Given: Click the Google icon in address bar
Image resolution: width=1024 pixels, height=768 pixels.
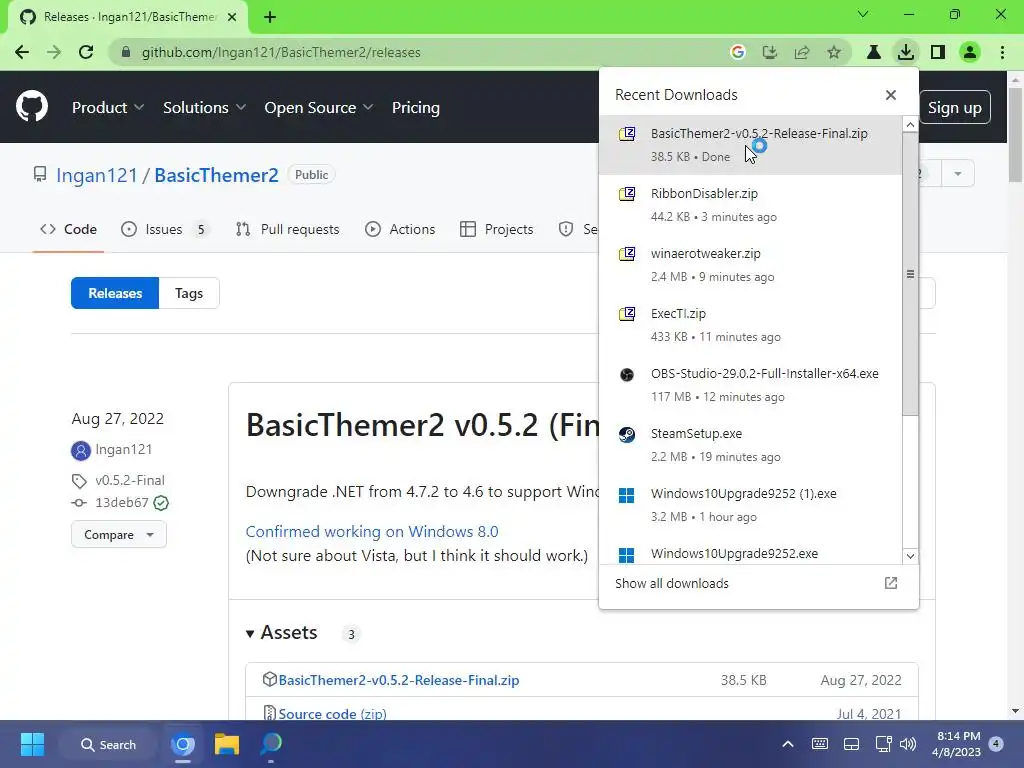Looking at the screenshot, I should point(738,52).
